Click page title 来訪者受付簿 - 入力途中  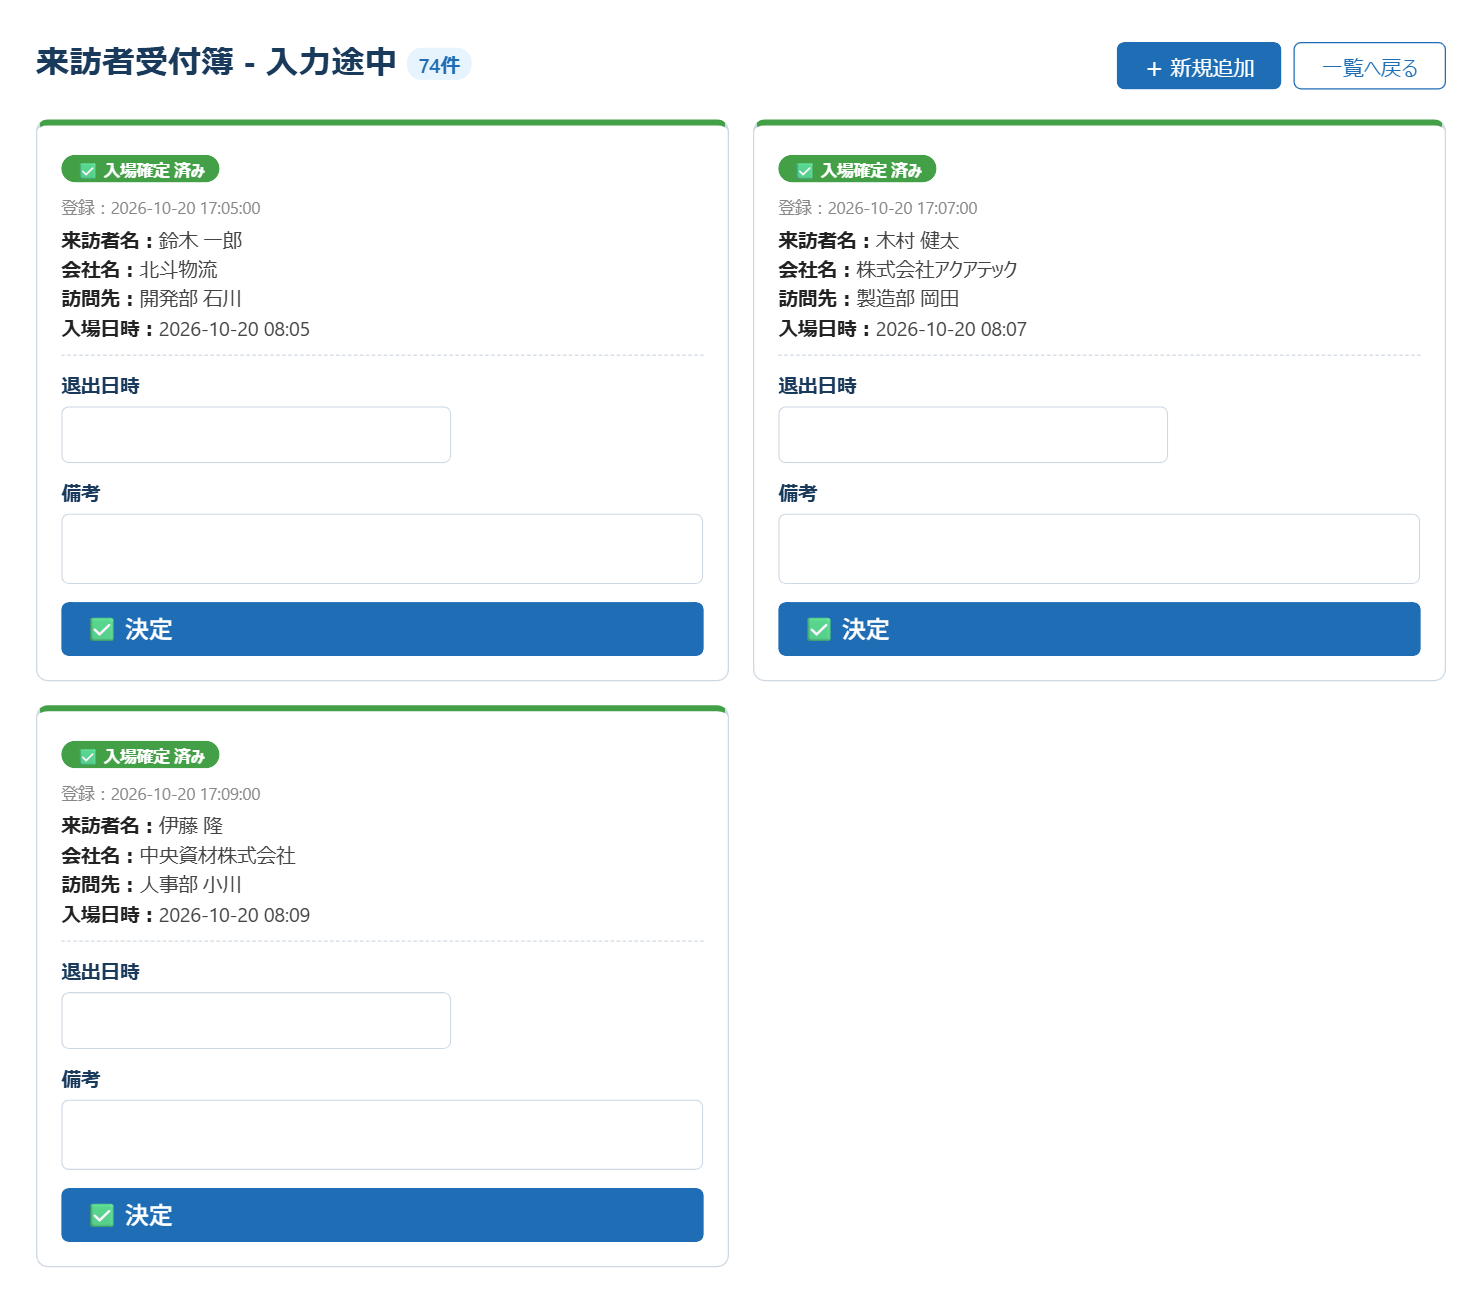[216, 62]
